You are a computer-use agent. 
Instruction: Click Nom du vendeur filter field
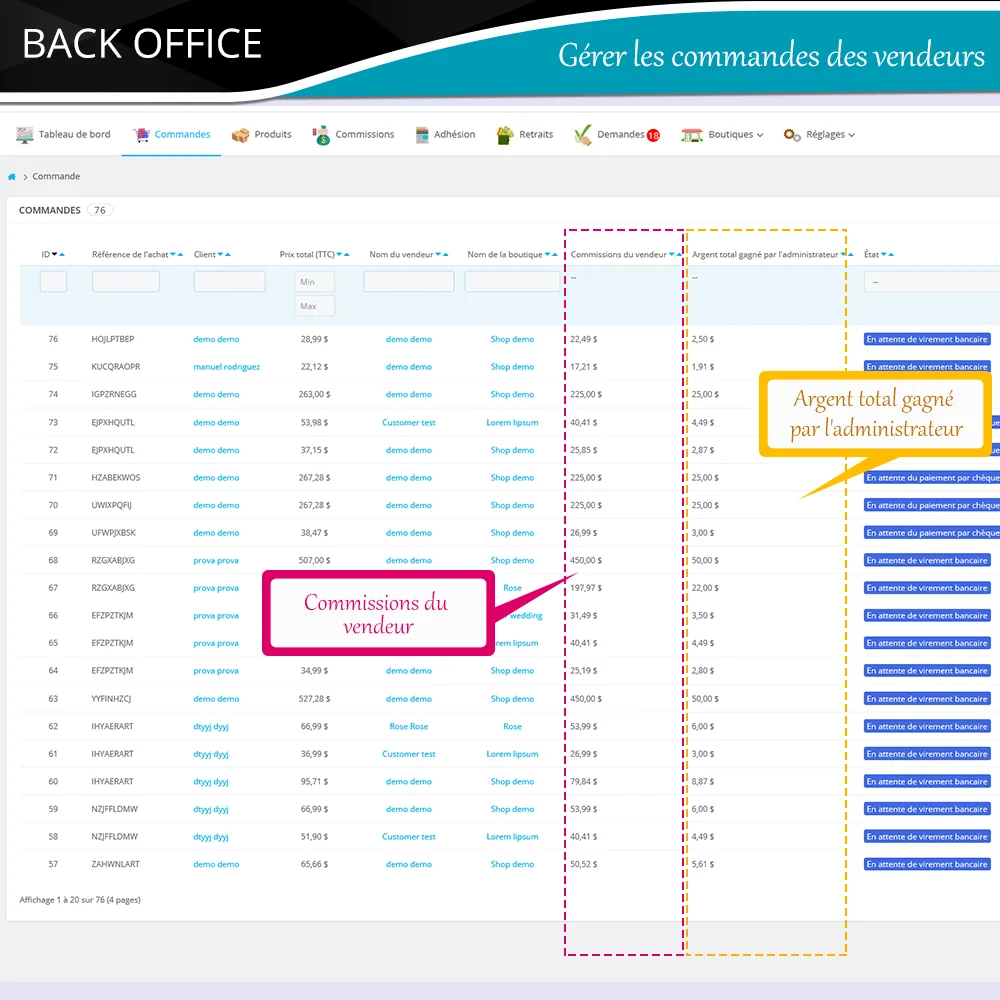[x=409, y=282]
